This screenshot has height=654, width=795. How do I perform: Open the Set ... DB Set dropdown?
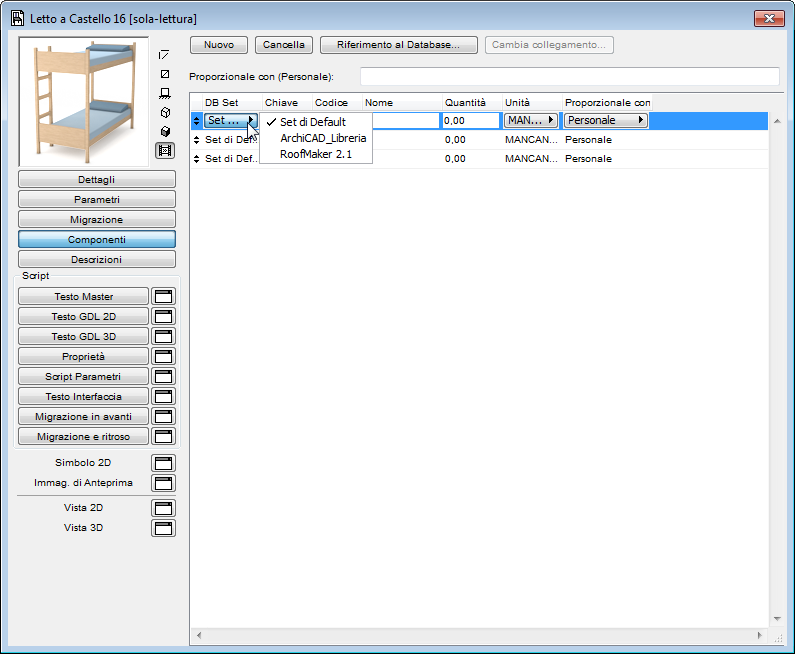(231, 121)
